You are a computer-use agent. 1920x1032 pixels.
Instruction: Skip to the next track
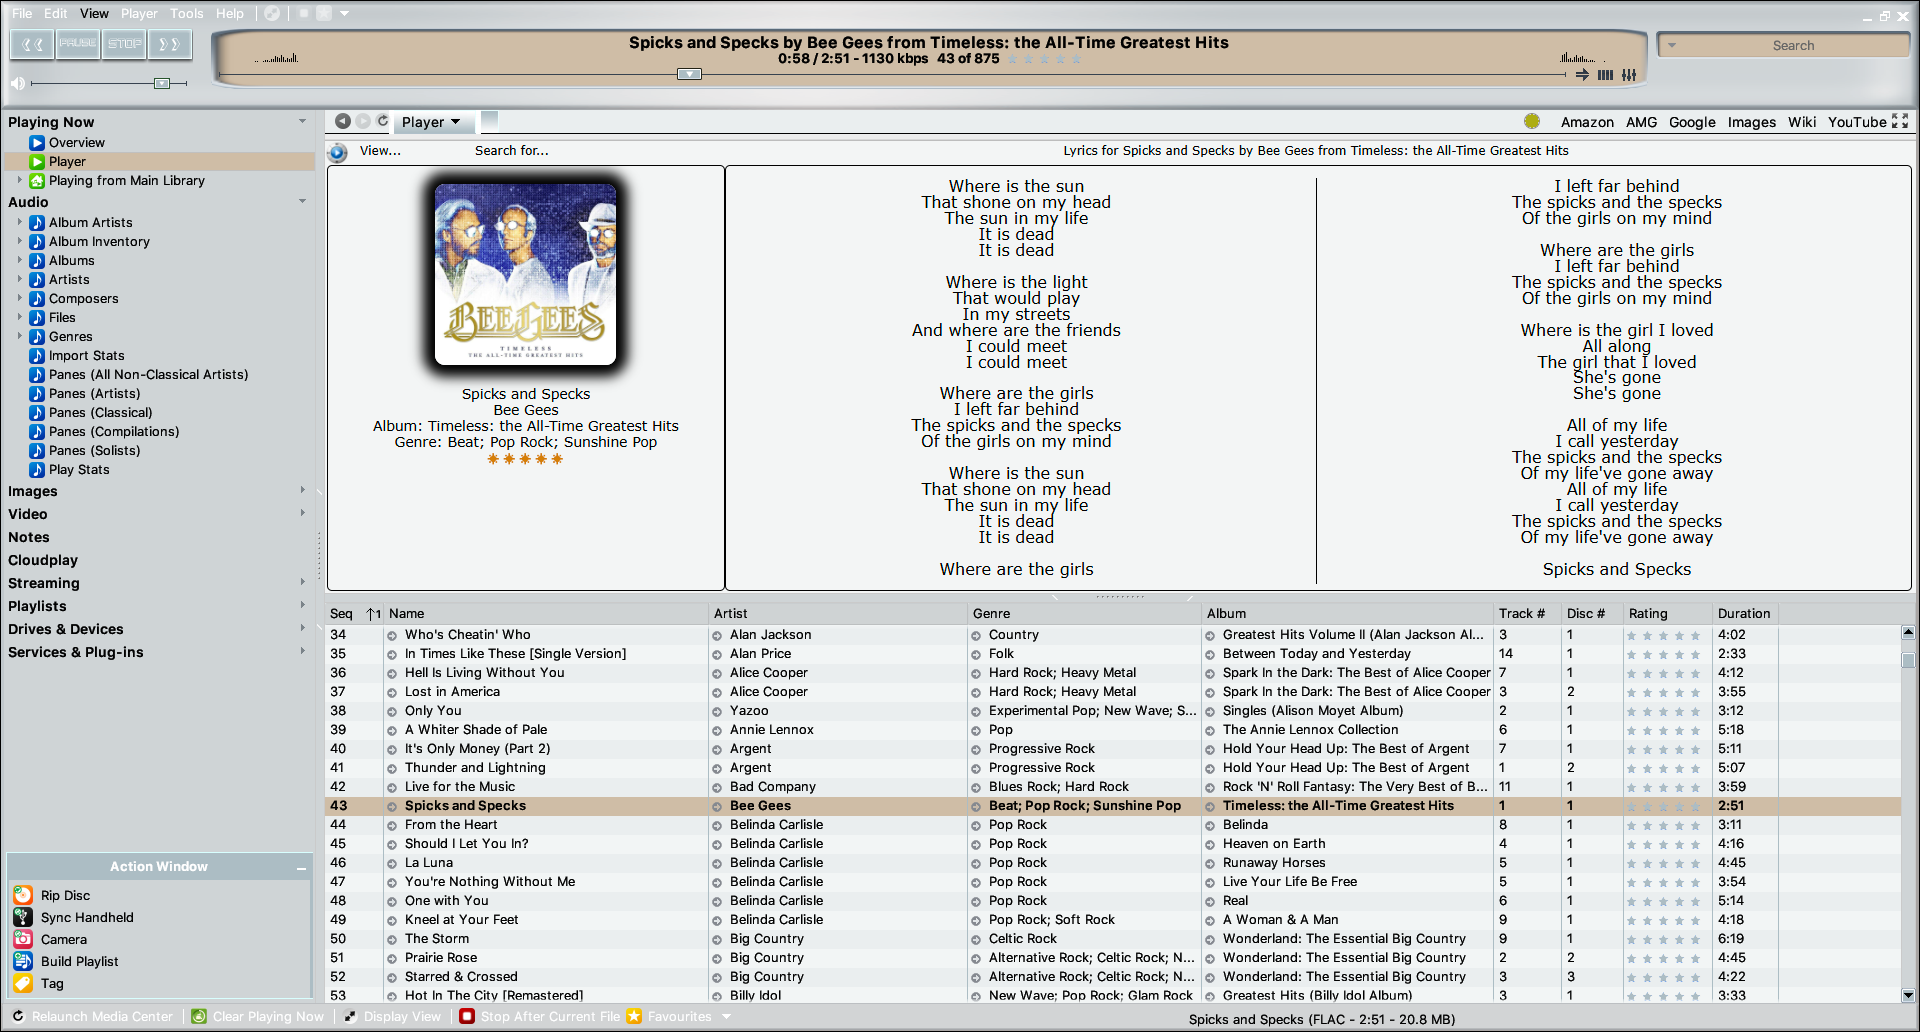pyautogui.click(x=170, y=44)
